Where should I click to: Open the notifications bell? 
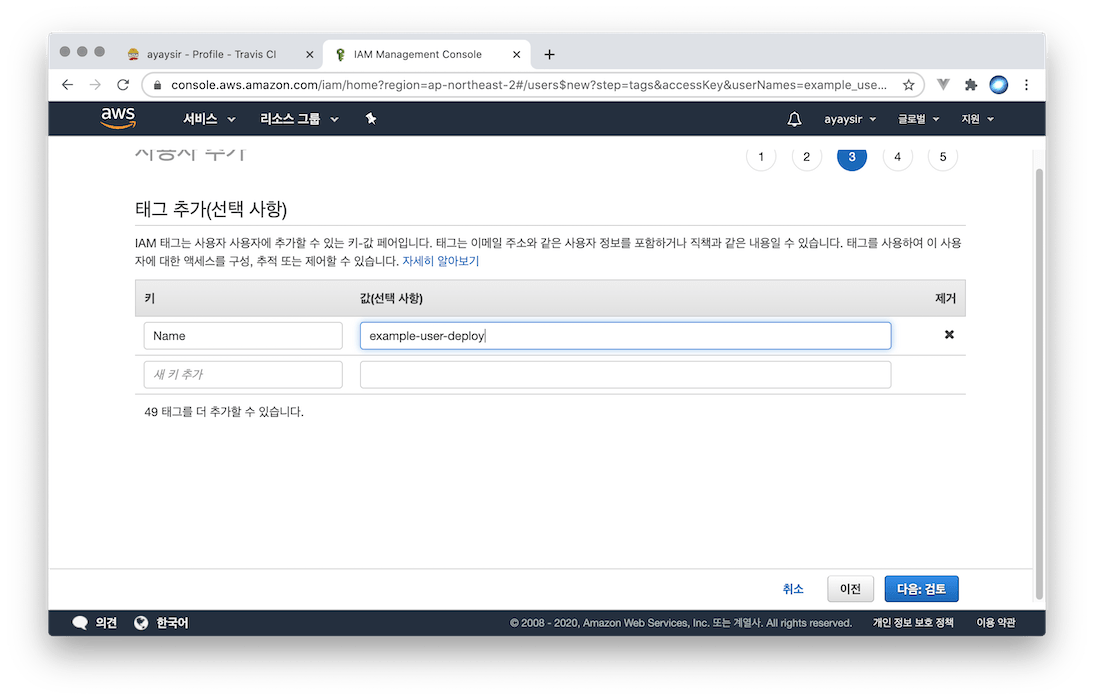click(794, 119)
